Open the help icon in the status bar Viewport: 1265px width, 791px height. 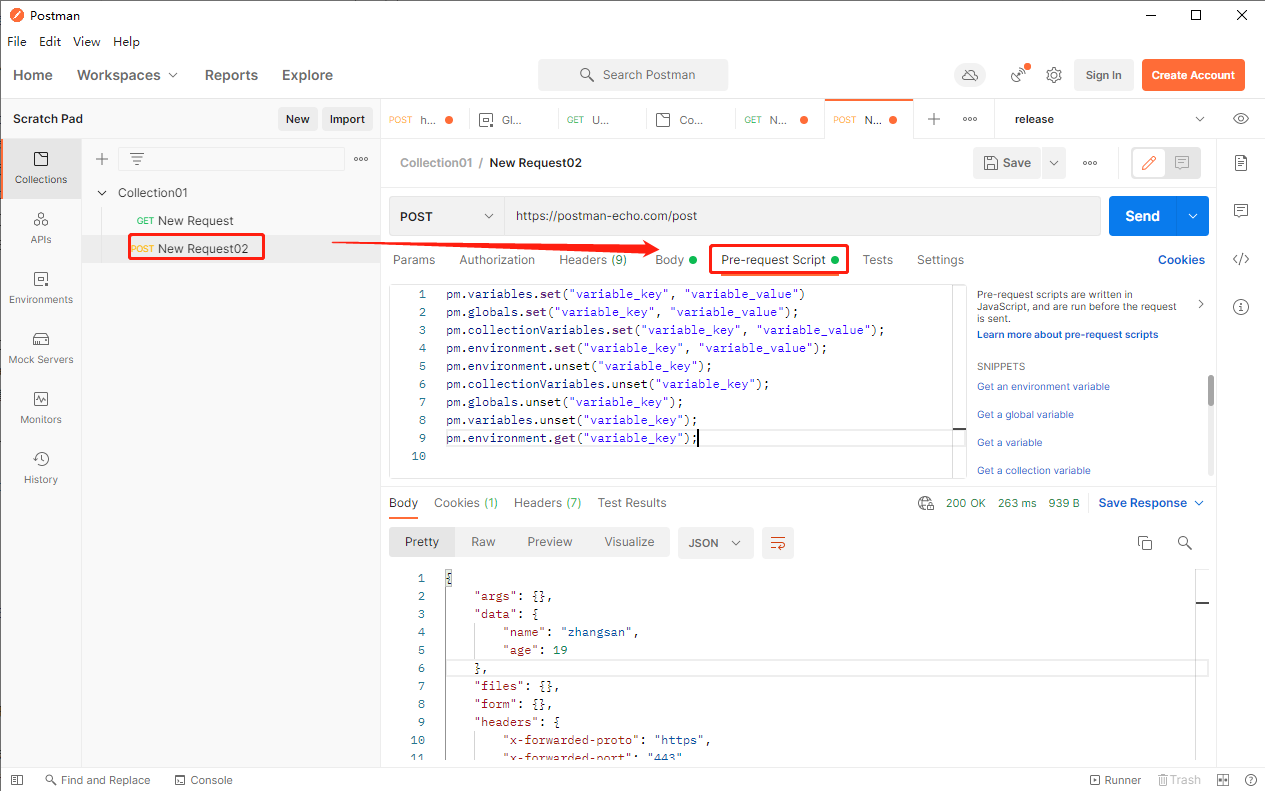pyautogui.click(x=1250, y=780)
